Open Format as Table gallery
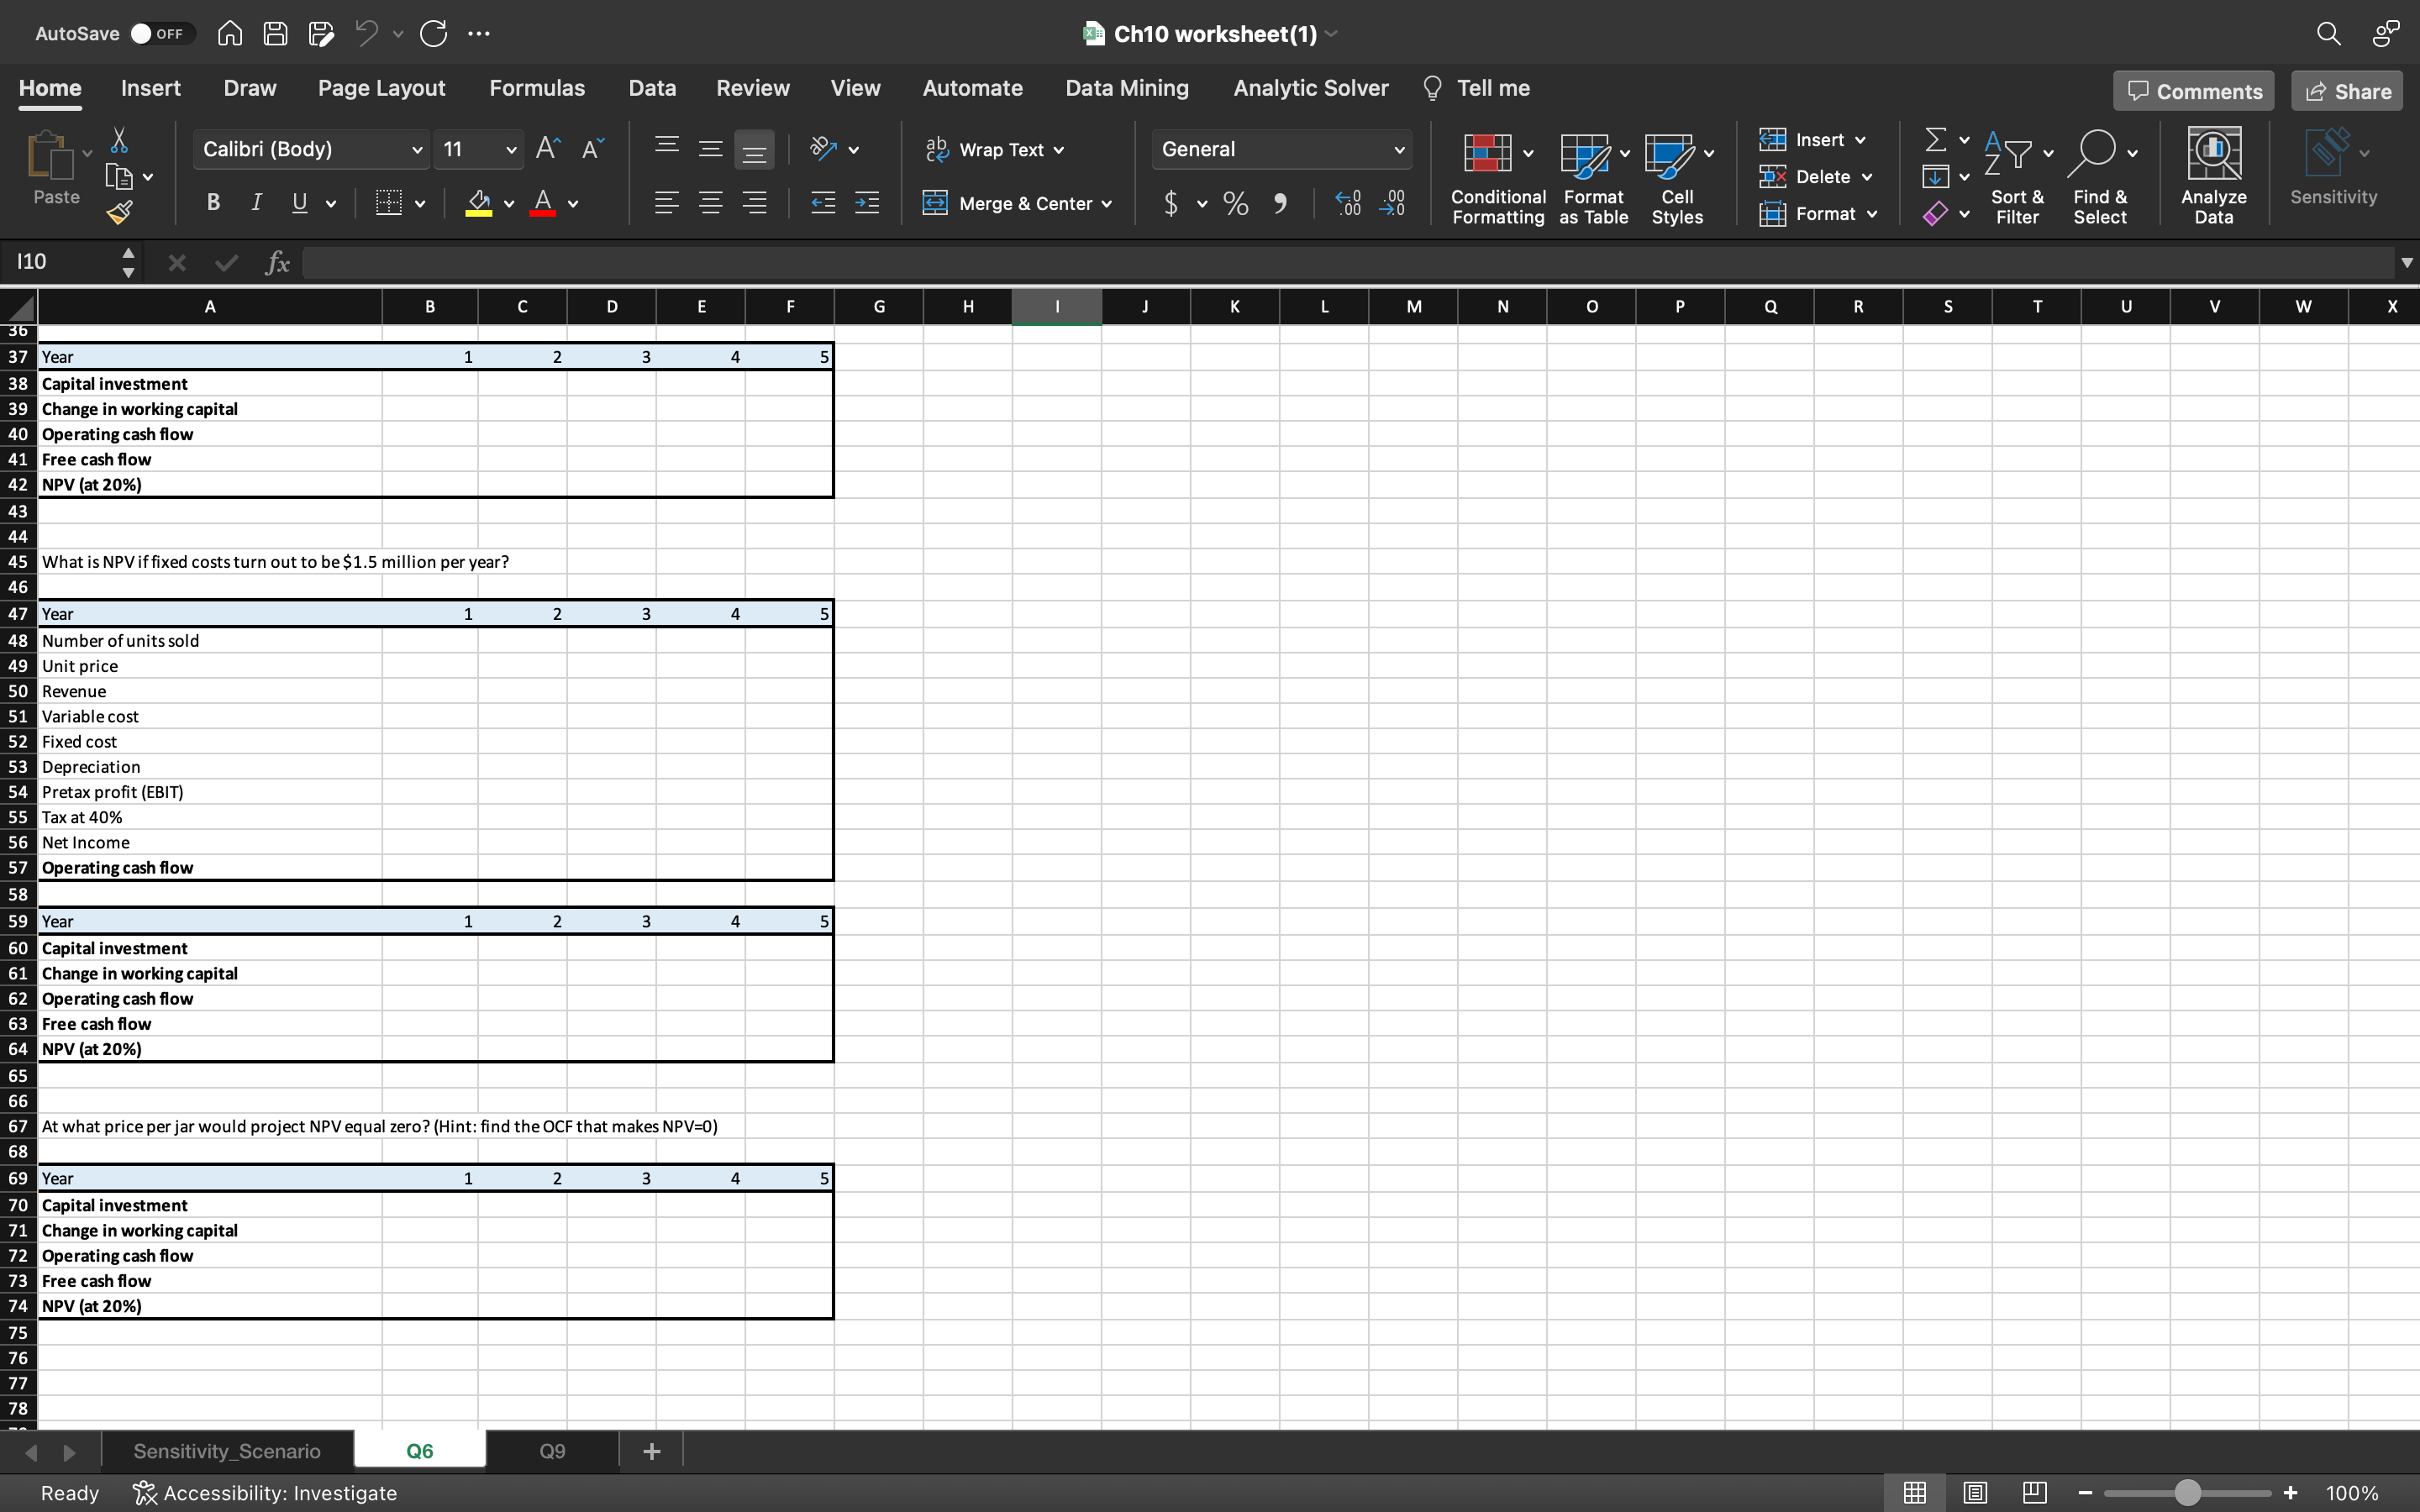 [x=1593, y=178]
